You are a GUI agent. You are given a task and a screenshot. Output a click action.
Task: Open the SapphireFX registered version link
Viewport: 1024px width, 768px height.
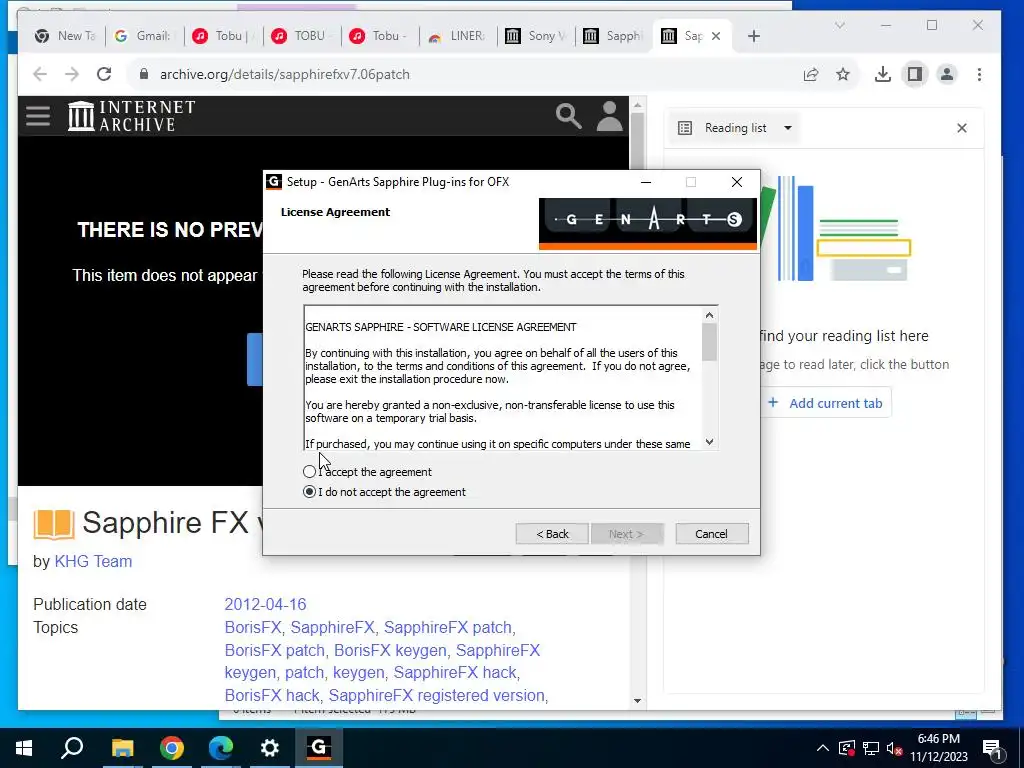(x=436, y=695)
